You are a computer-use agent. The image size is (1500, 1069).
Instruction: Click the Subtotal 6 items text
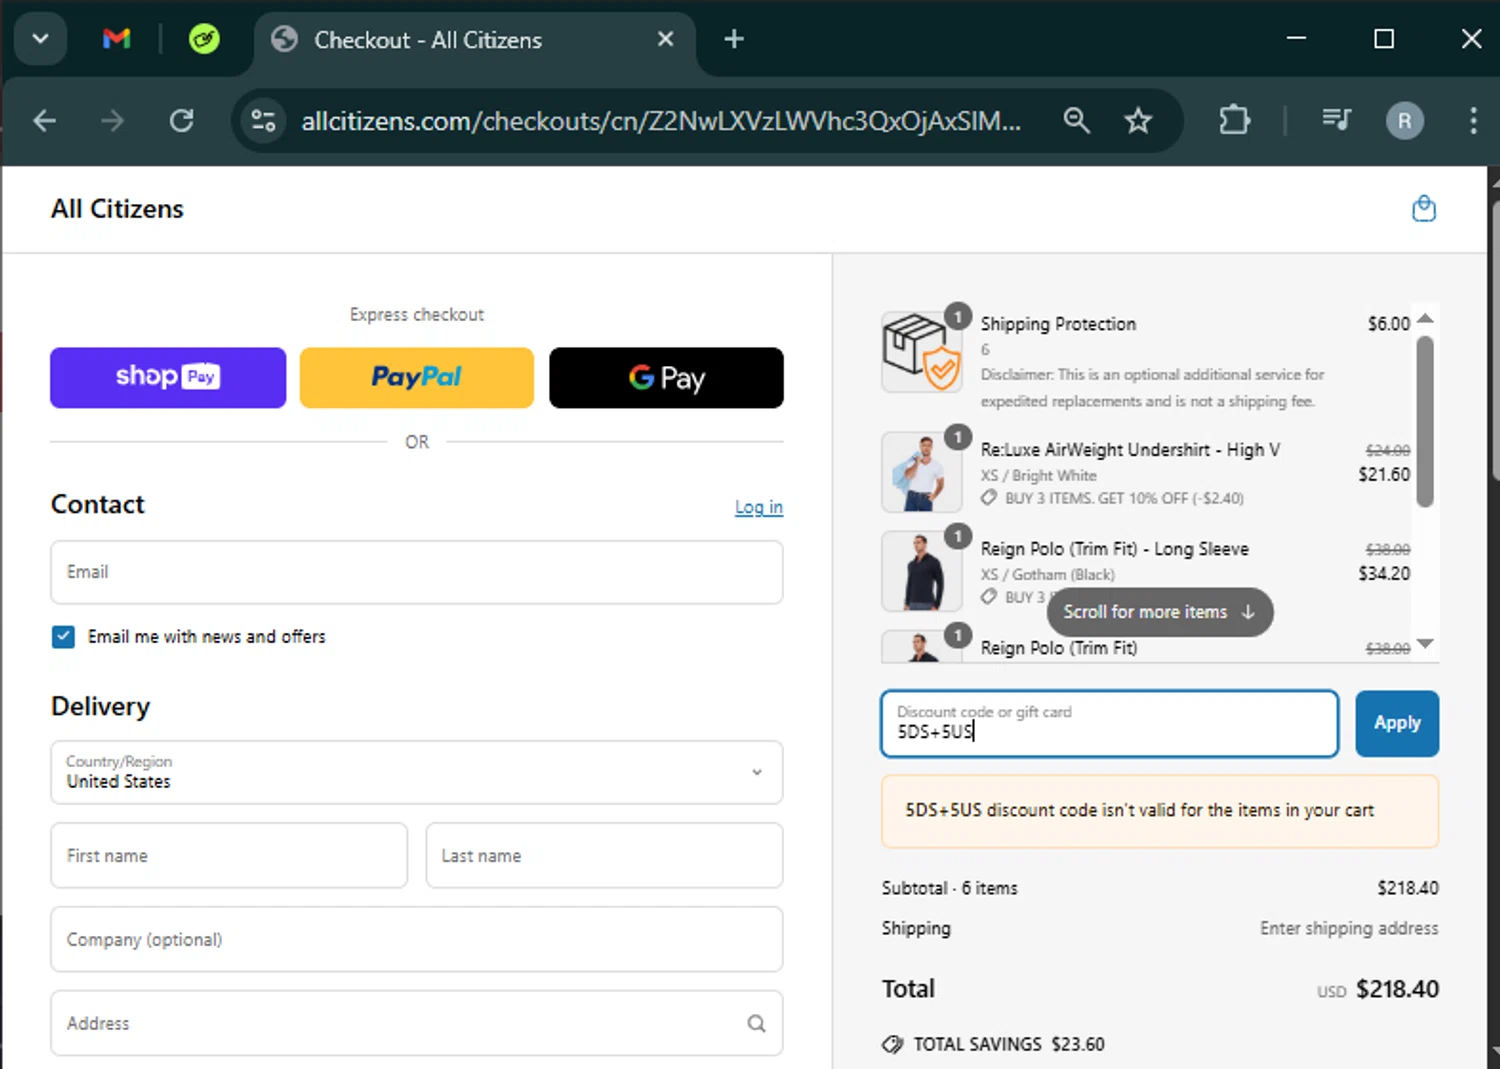(x=950, y=888)
